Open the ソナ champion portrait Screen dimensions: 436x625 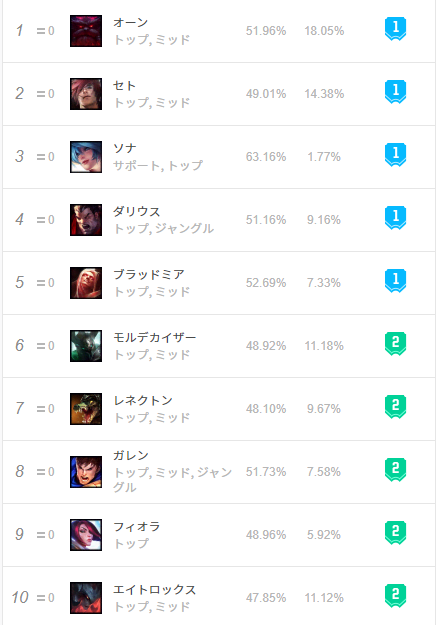pos(86,157)
